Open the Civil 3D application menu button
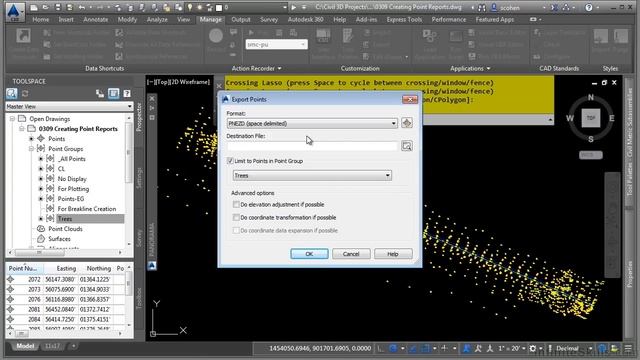This screenshot has height=360, width=640. click(15, 11)
